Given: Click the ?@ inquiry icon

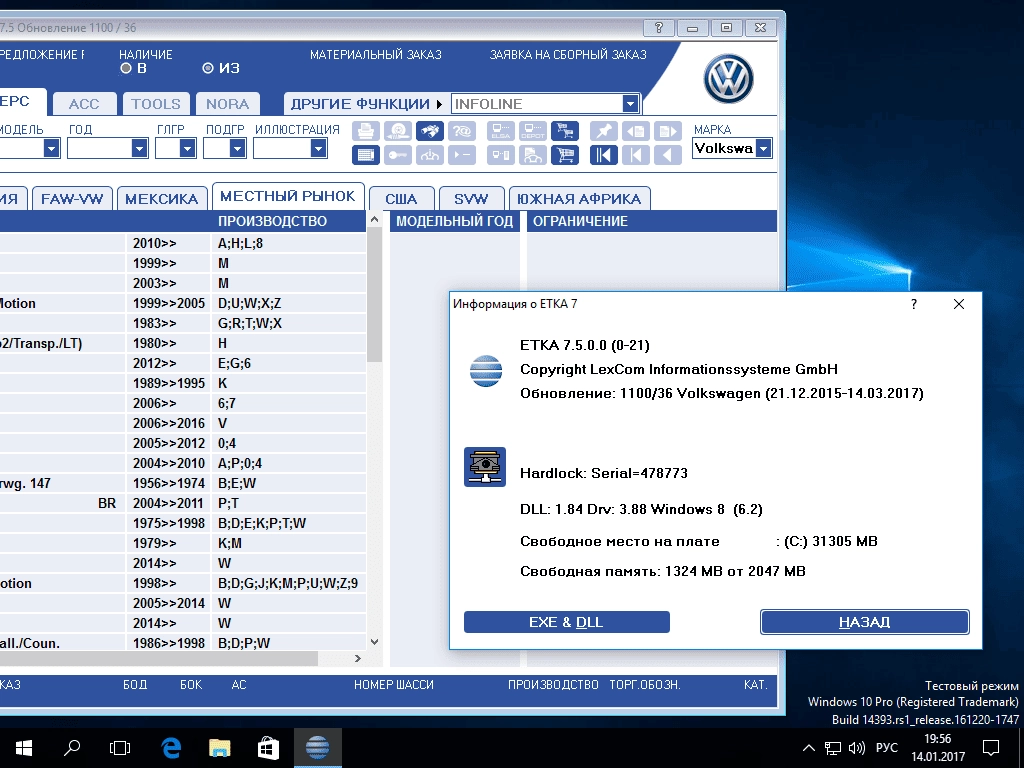Looking at the screenshot, I should click(x=462, y=131).
